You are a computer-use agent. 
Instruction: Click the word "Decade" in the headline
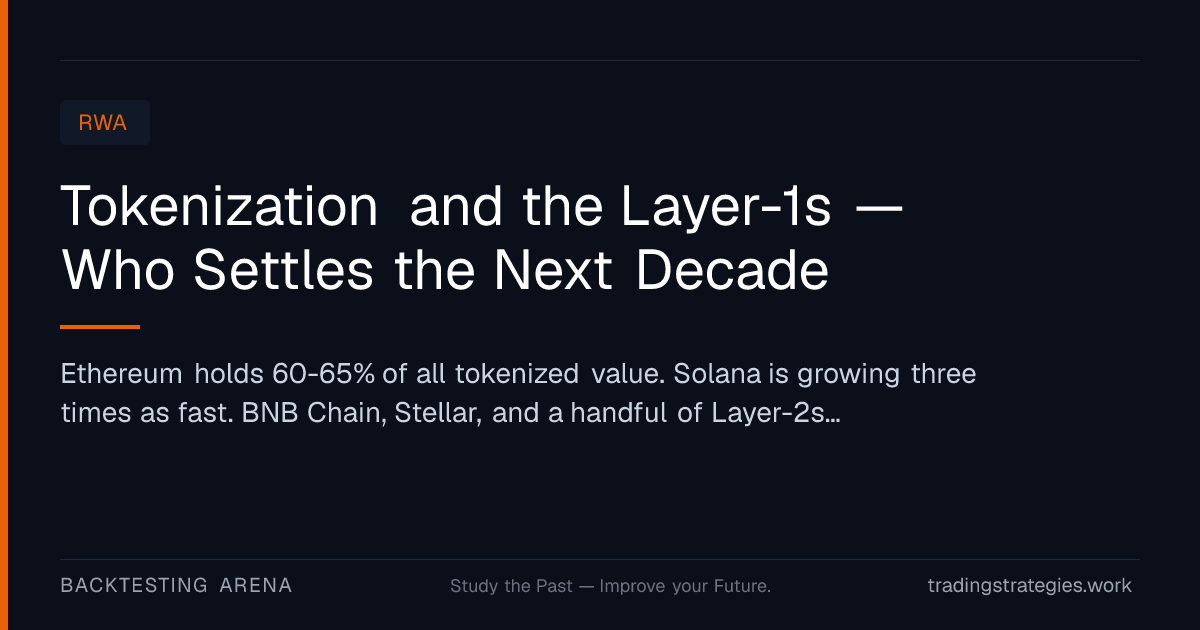click(x=733, y=270)
